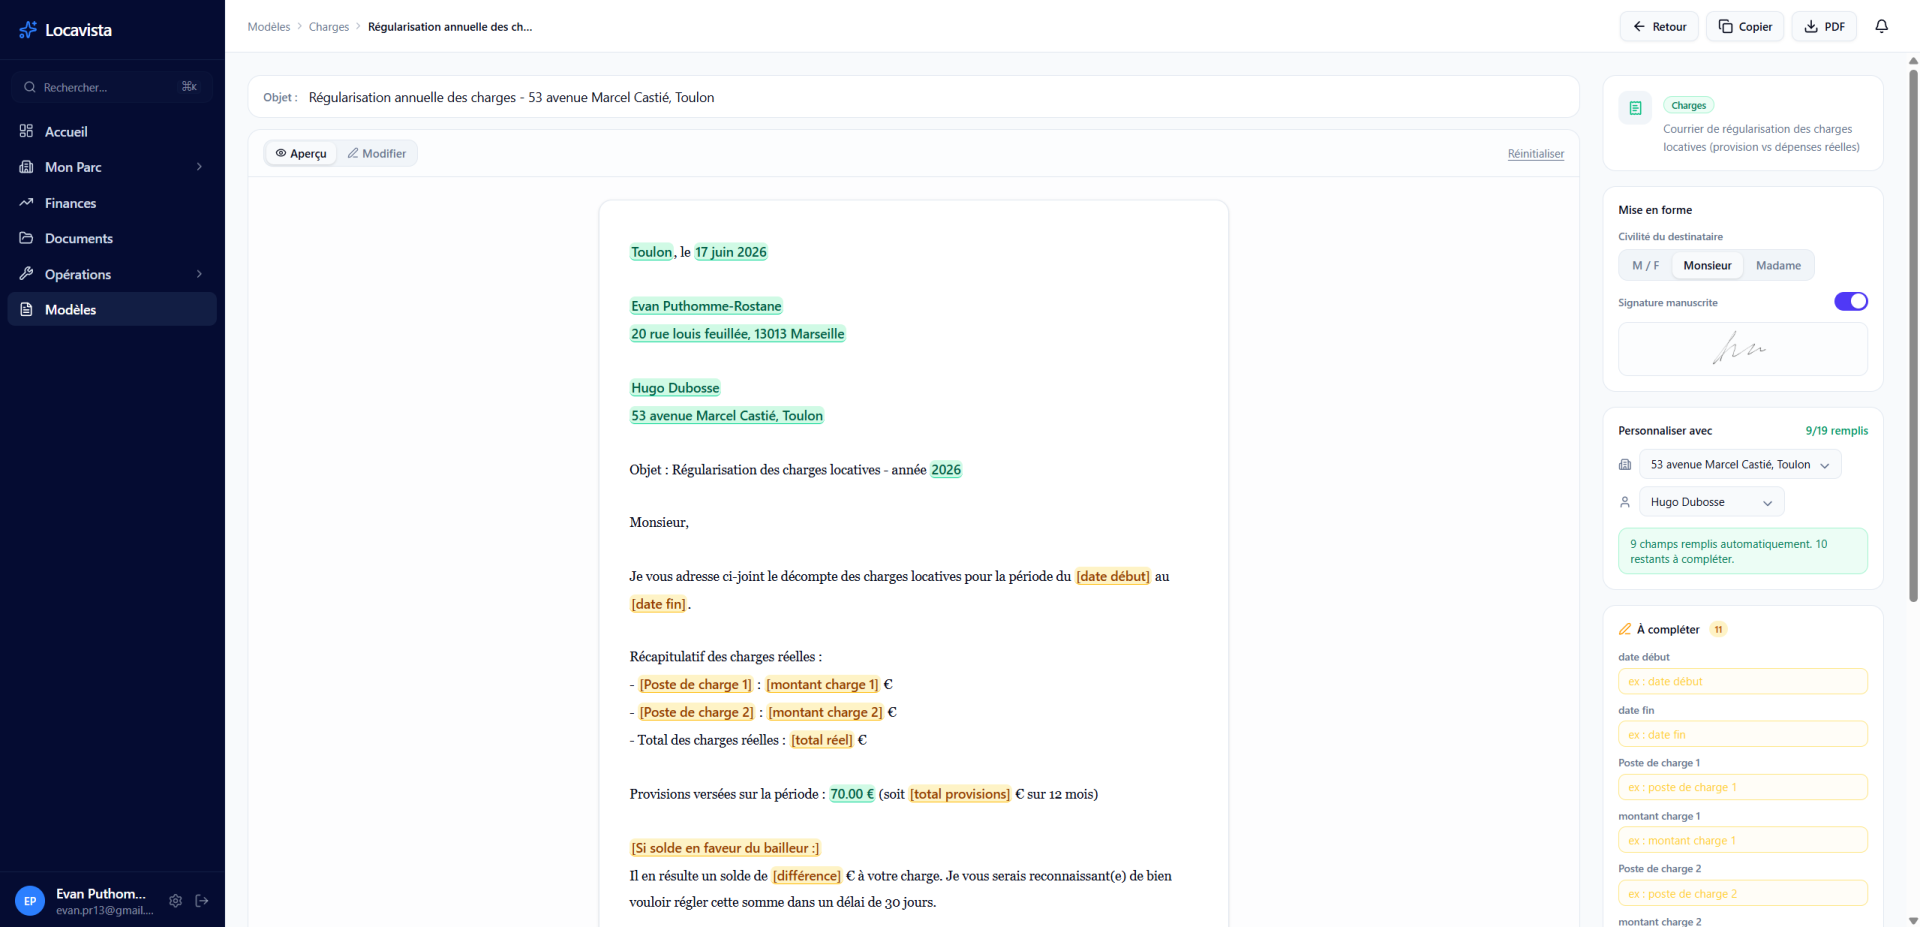The width and height of the screenshot is (1920, 927).
Task: Click the 9/19 remplis counter
Action: (x=1837, y=431)
